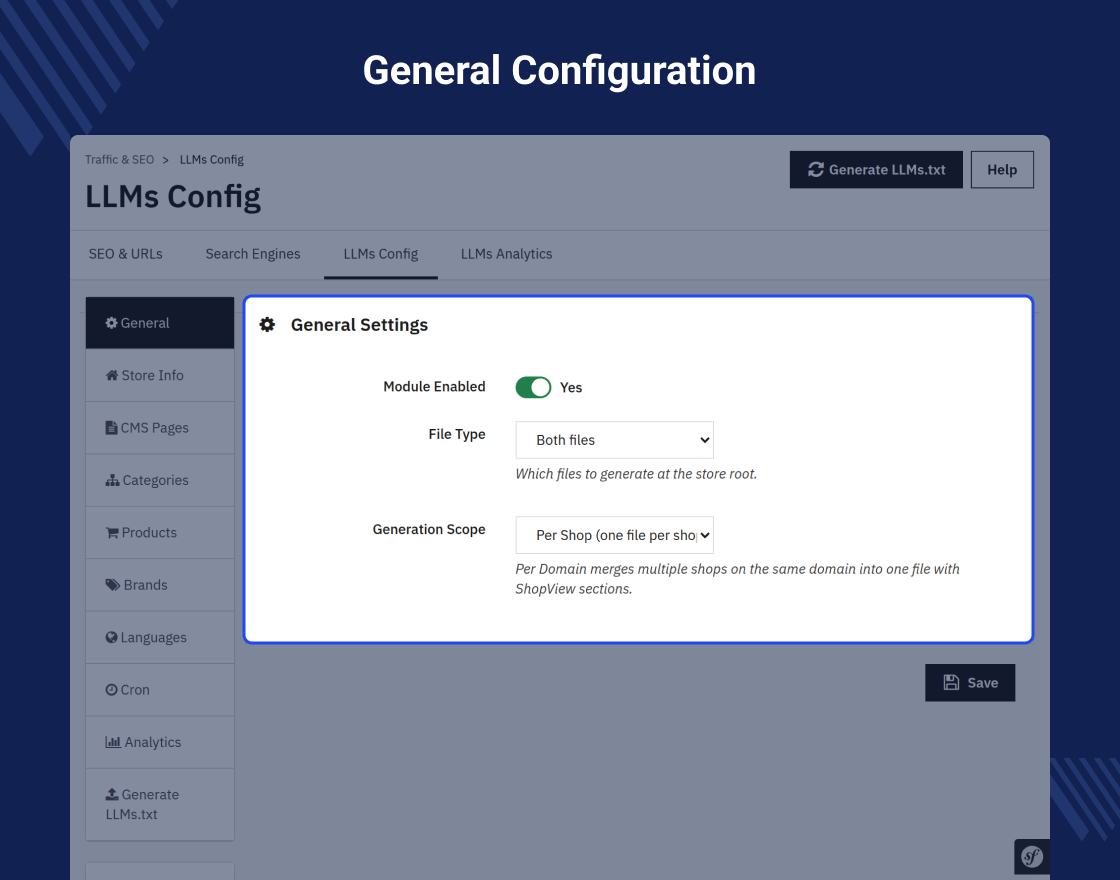This screenshot has height=880, width=1120.
Task: Go to the Categories section label
Action: coord(156,480)
